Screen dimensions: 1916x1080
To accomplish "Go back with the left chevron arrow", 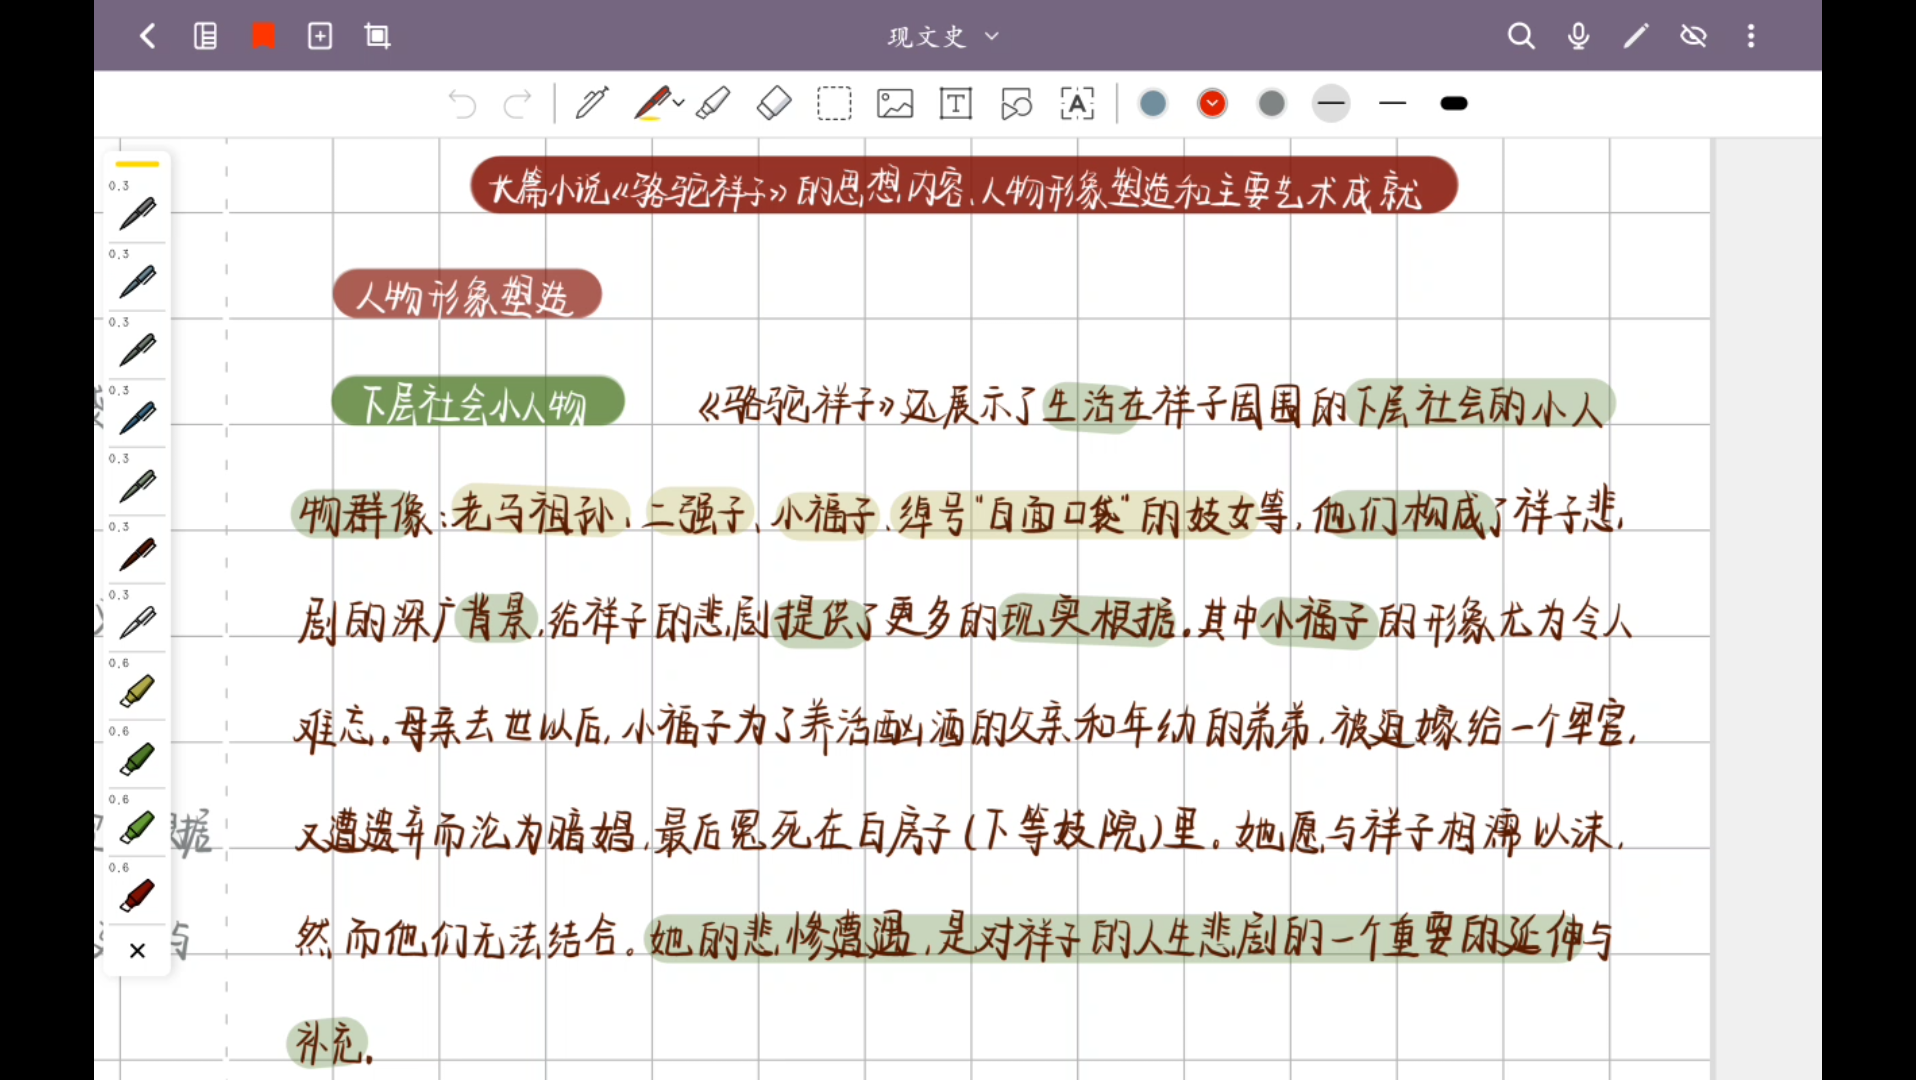I will pyautogui.click(x=147, y=37).
